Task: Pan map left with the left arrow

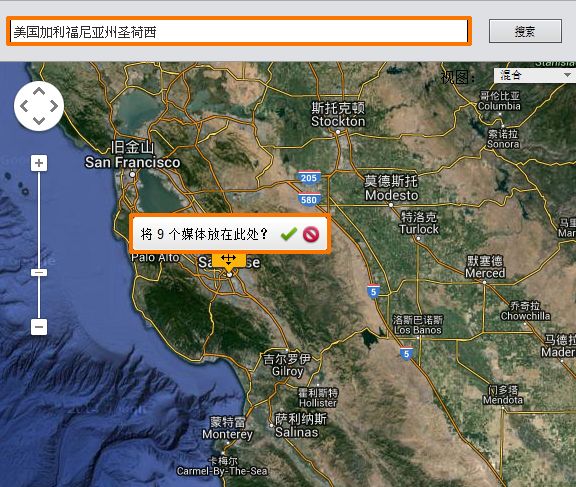Action: [24, 106]
